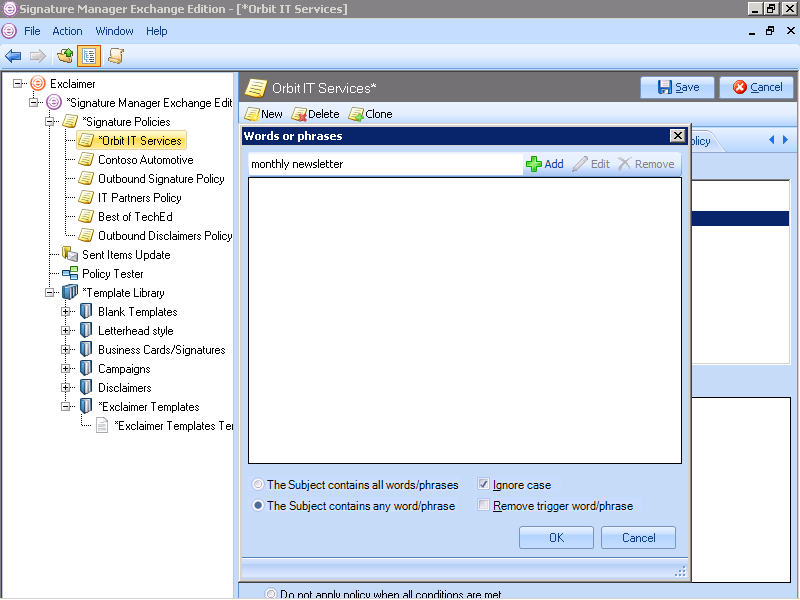
Task: Click the Policy Tester icon
Action: tap(70, 273)
